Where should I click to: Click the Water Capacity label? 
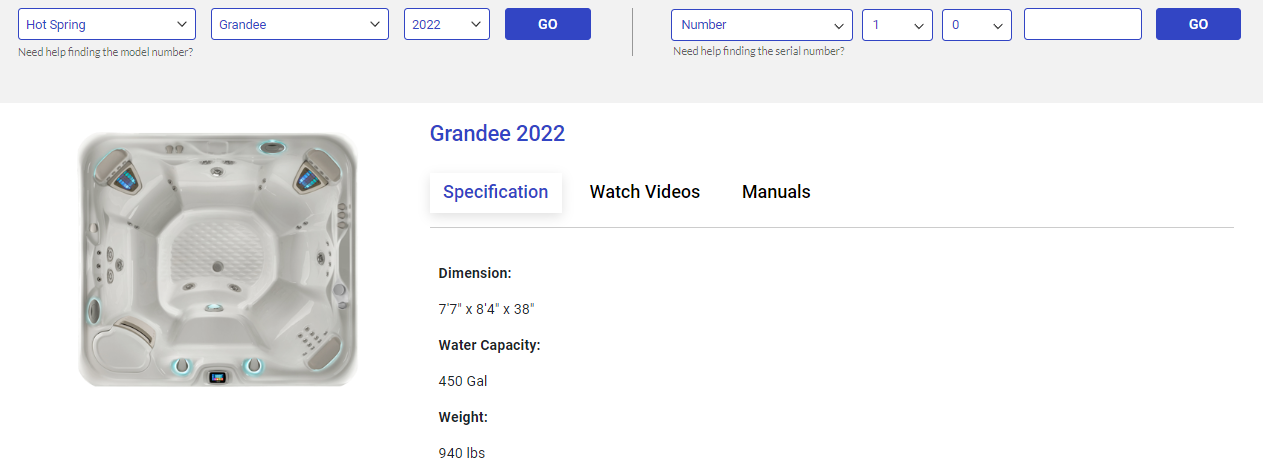489,345
